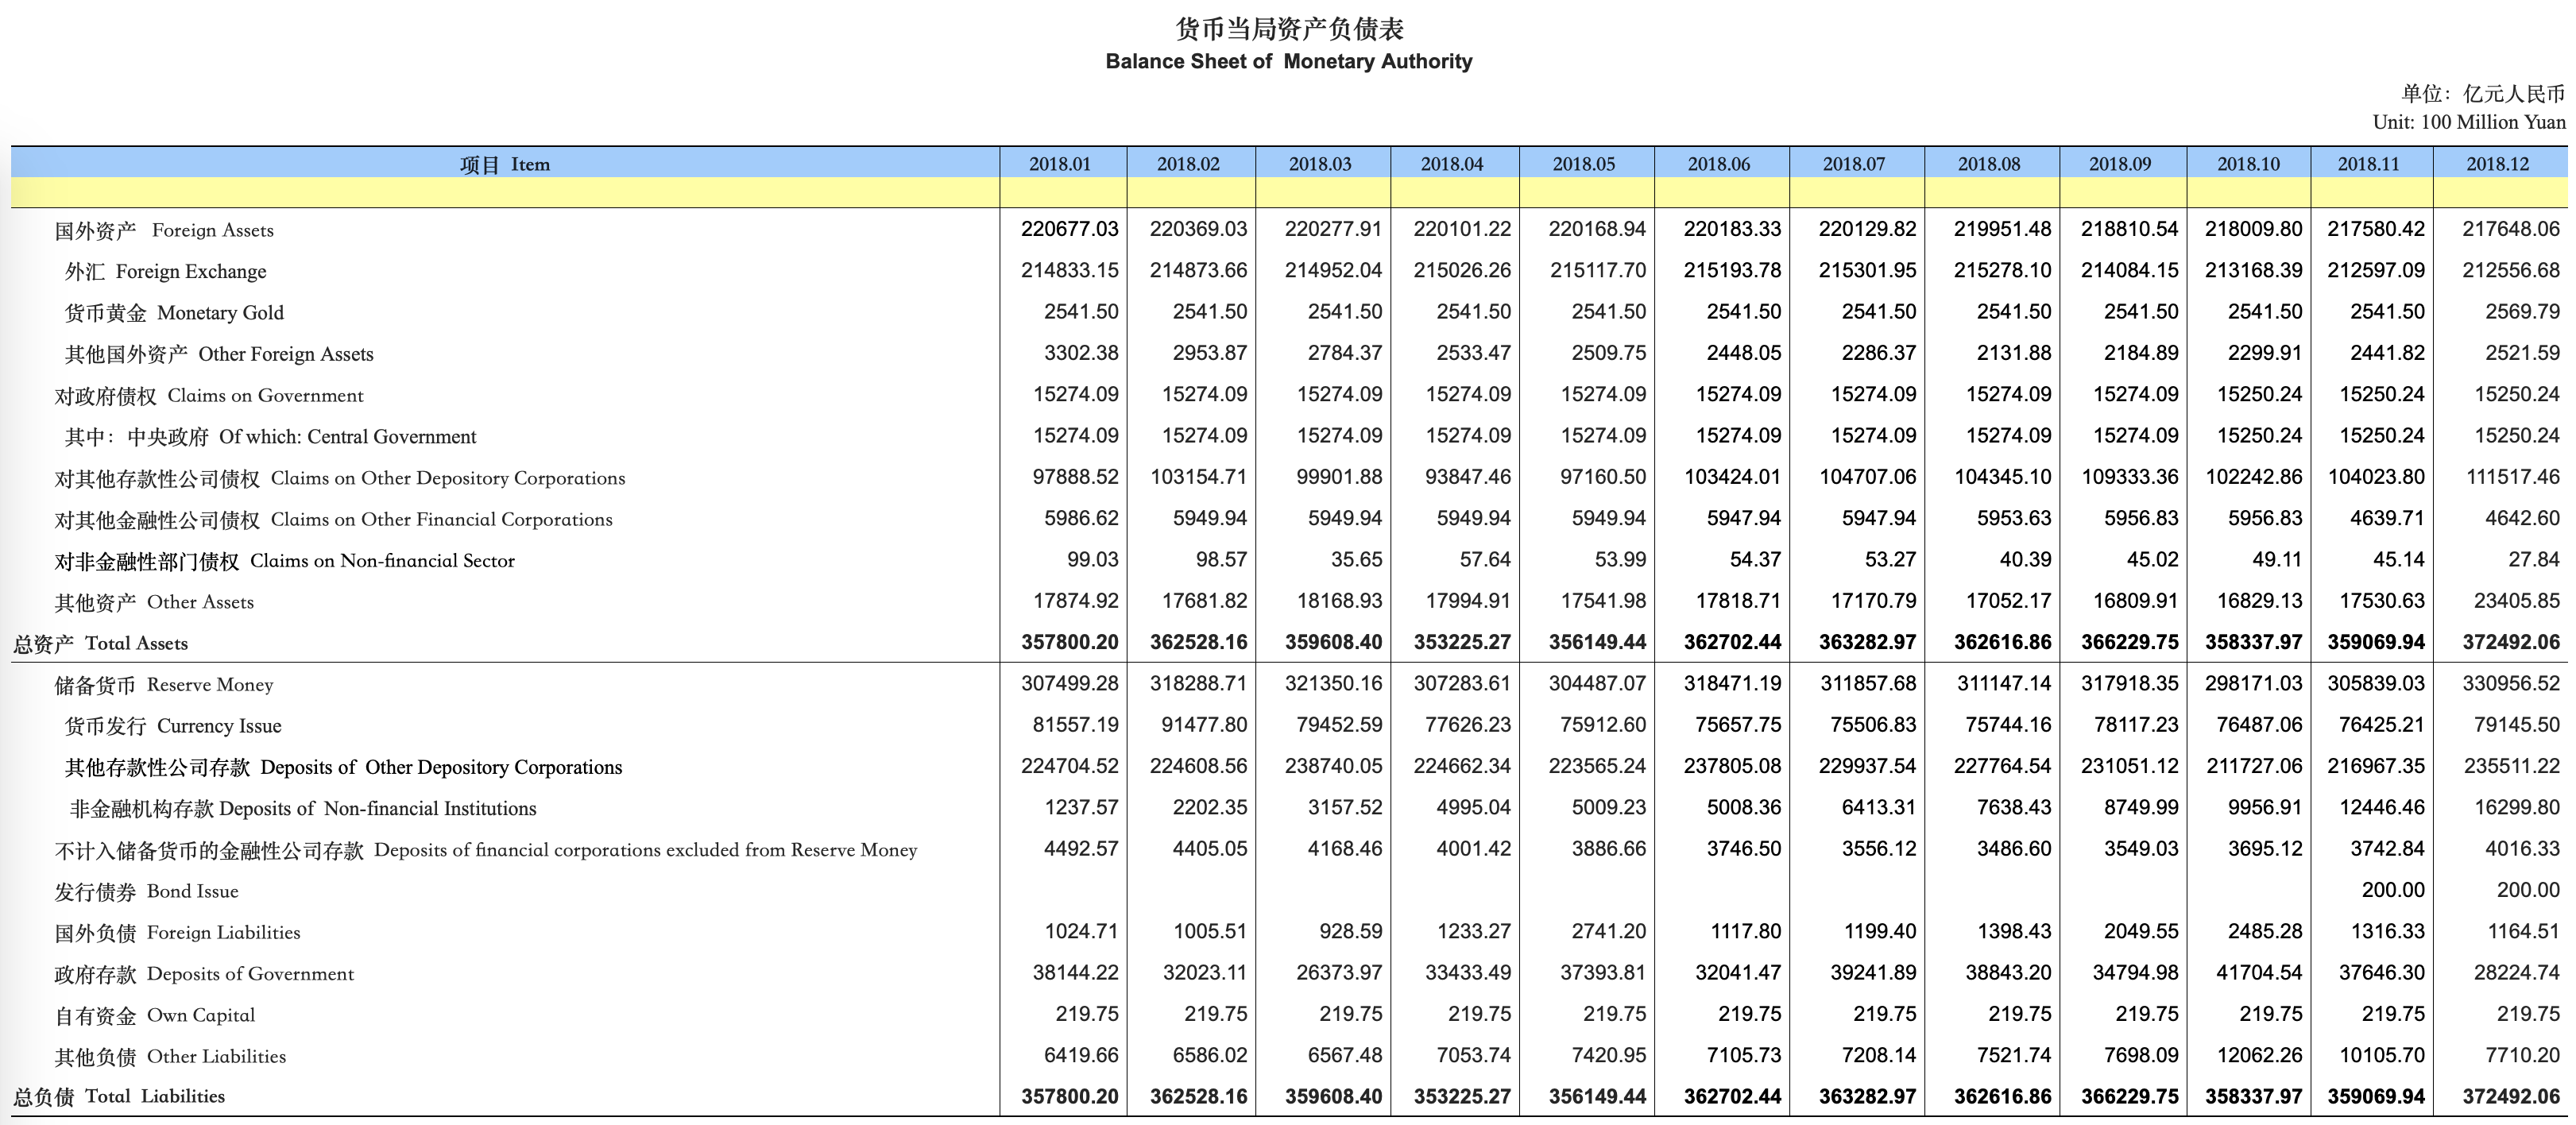The width and height of the screenshot is (2576, 1125).
Task: Click the Reserve Money row label
Action: tap(164, 685)
